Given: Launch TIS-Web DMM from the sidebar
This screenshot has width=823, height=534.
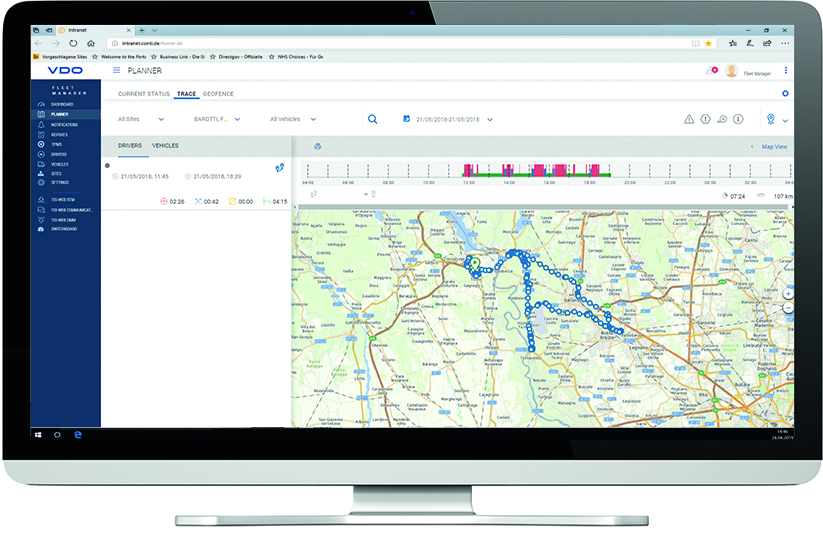Looking at the screenshot, I should coord(62,220).
